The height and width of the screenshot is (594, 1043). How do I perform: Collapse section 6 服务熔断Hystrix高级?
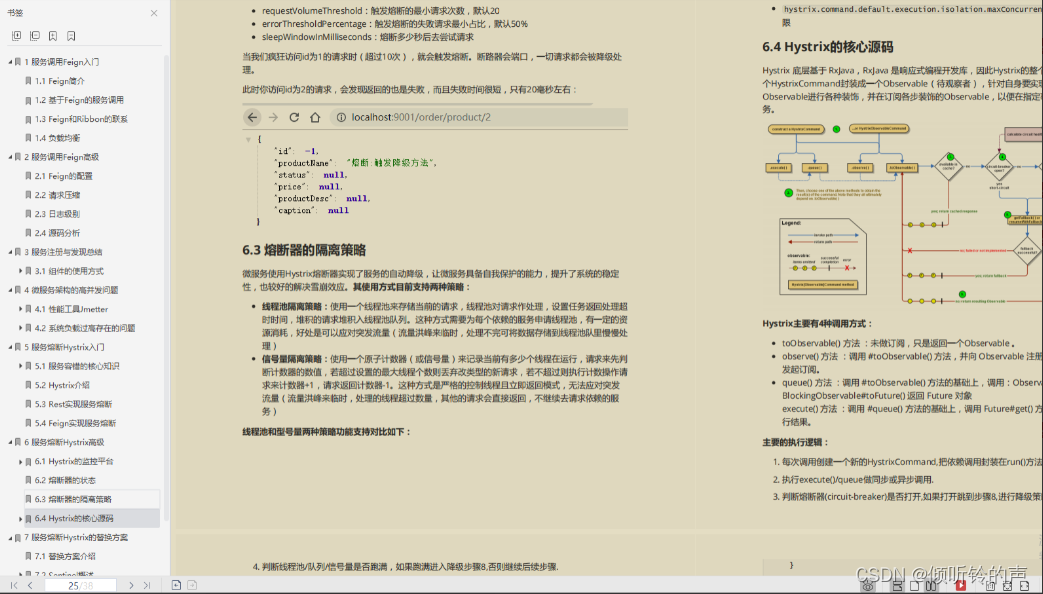pyautogui.click(x=10, y=442)
